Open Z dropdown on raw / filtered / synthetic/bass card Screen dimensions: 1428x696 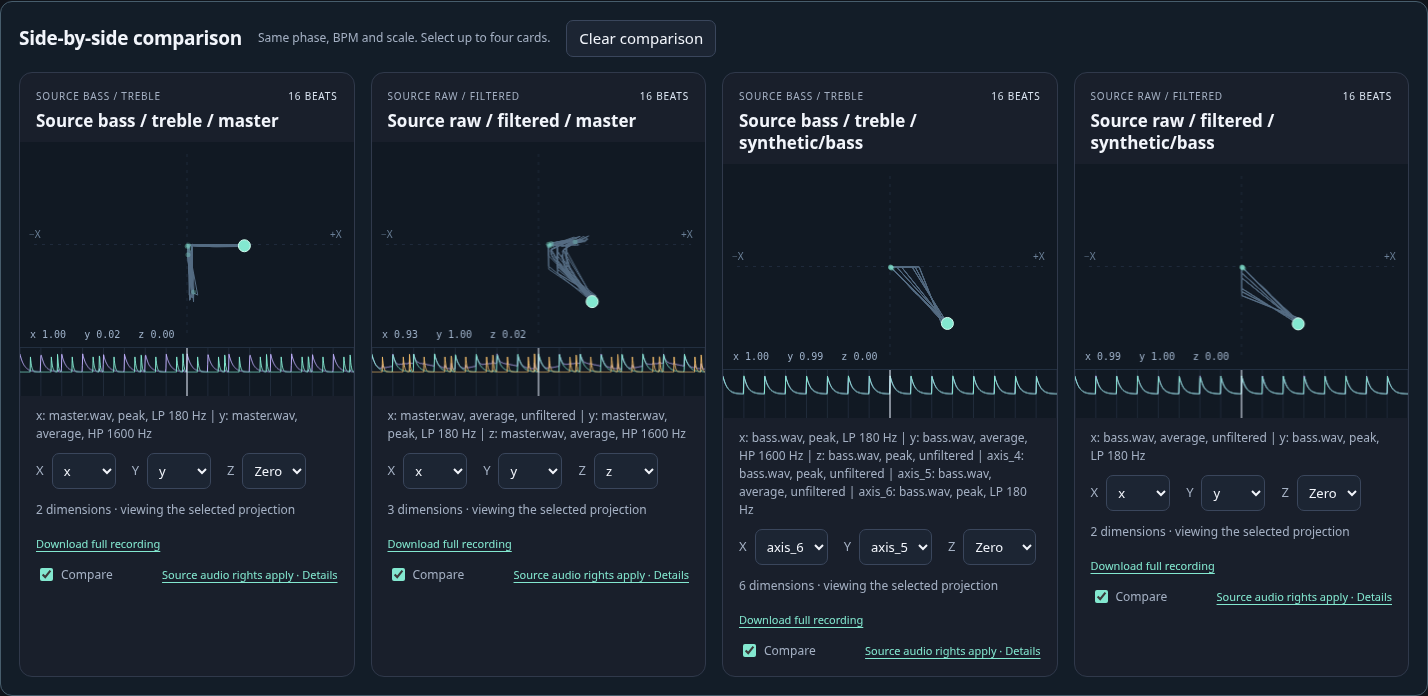click(1329, 493)
